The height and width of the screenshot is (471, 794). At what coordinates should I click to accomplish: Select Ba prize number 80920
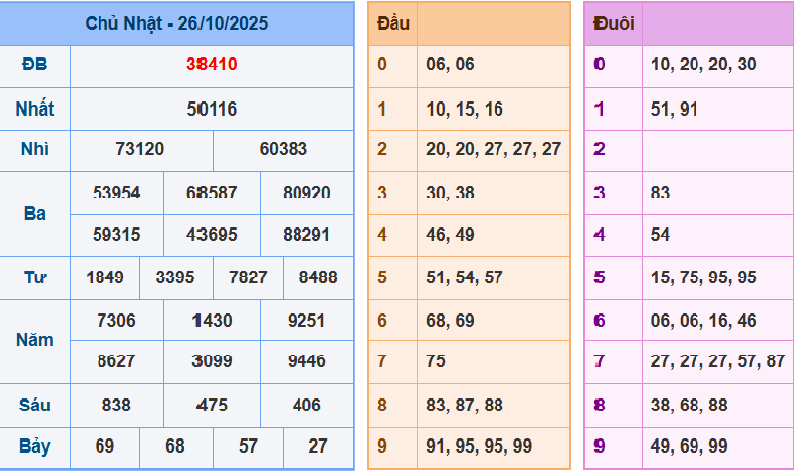click(x=306, y=192)
